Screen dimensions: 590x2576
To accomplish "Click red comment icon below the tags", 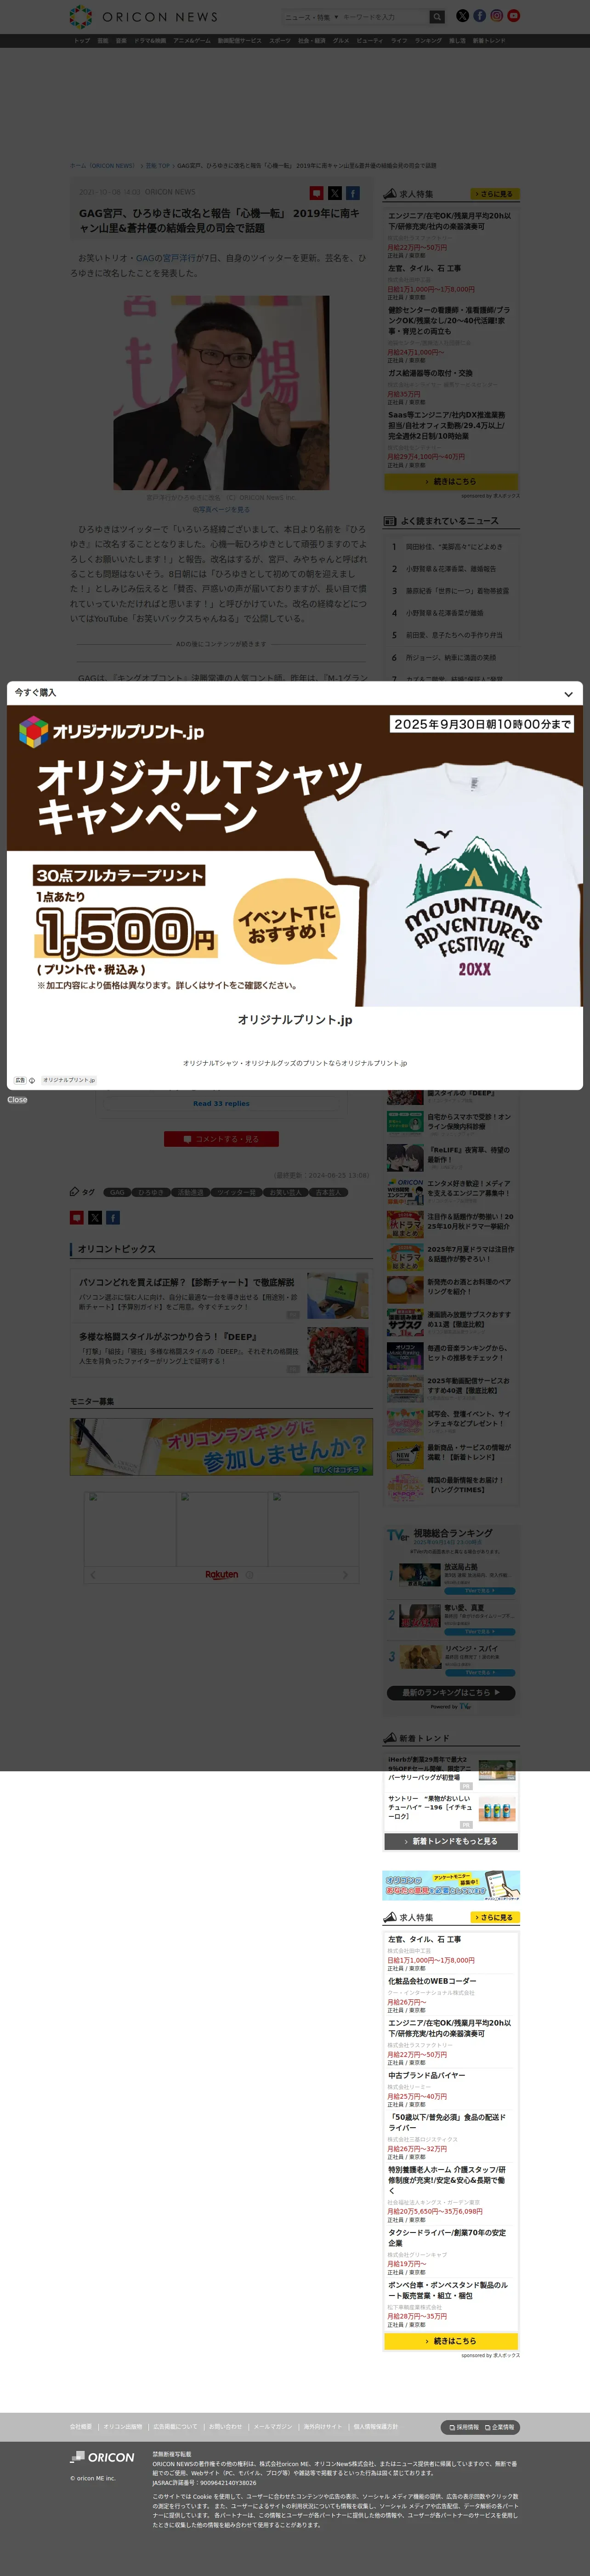I will [x=77, y=1218].
